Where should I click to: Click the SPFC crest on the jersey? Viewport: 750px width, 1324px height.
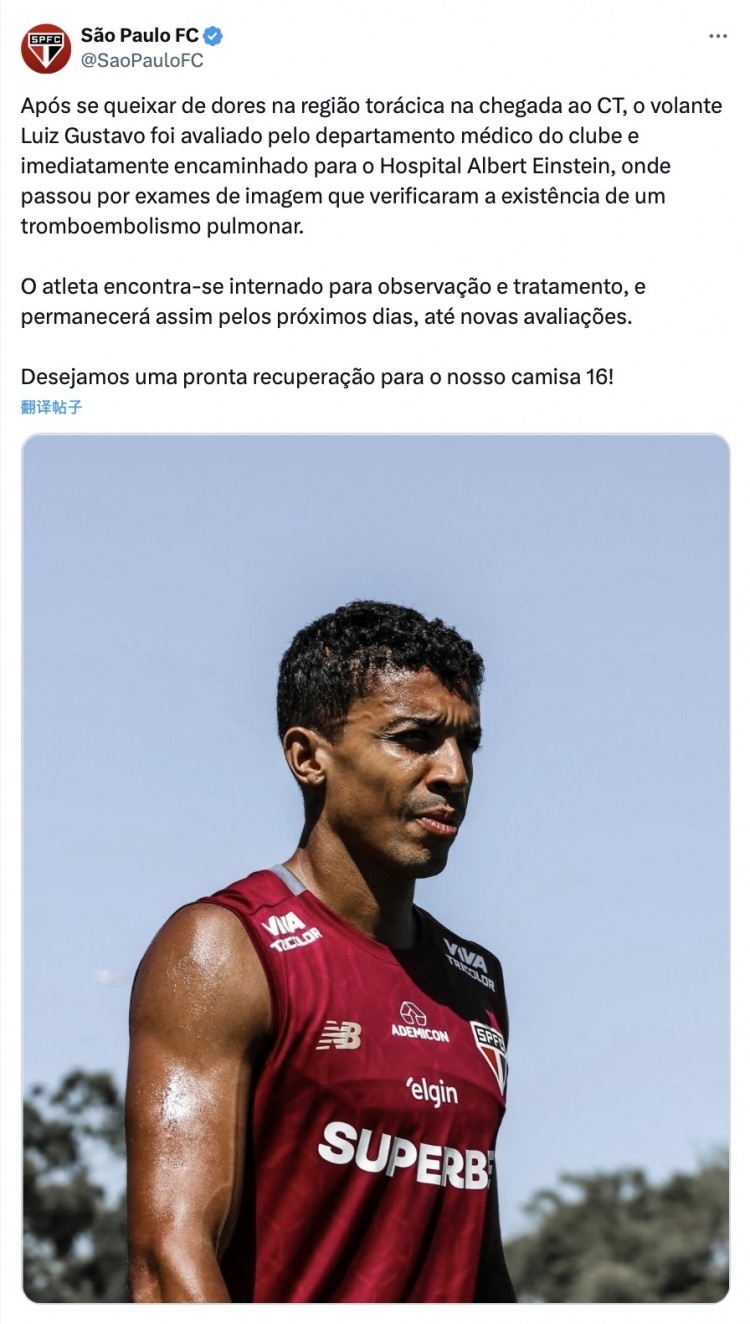tap(490, 1055)
